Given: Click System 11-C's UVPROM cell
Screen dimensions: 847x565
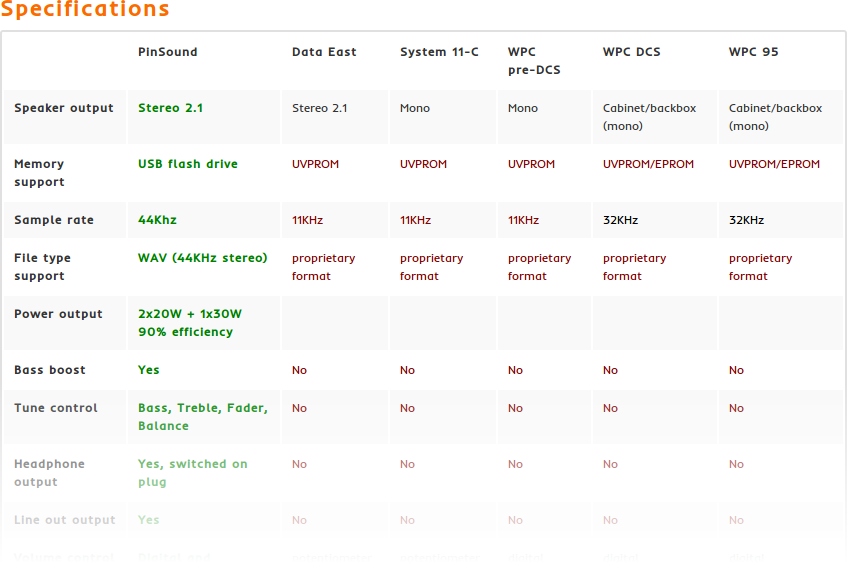Looking at the screenshot, I should (x=423, y=164).
